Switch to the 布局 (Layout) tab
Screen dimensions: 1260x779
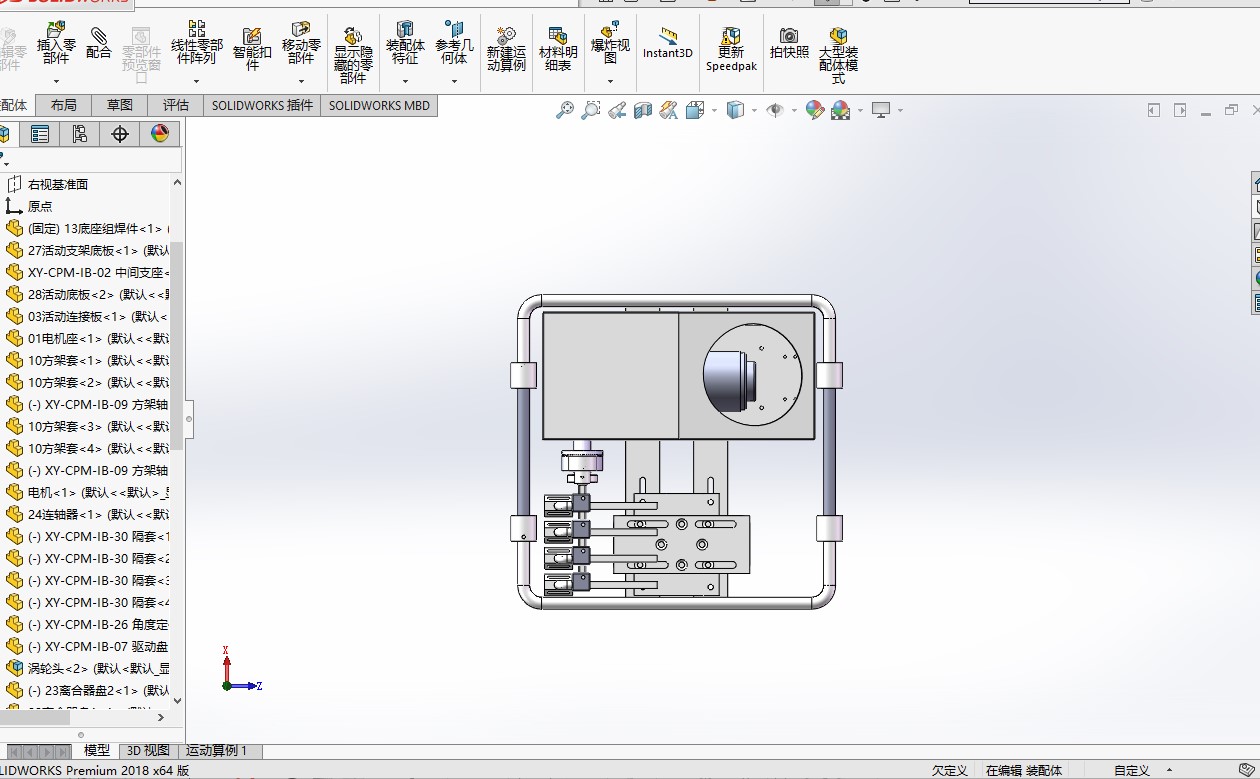64,105
